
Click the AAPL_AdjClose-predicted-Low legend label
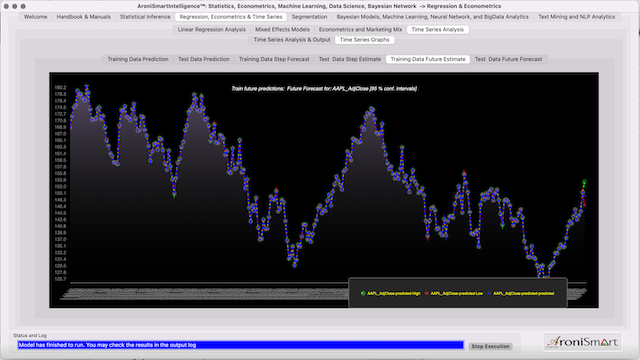457,293
